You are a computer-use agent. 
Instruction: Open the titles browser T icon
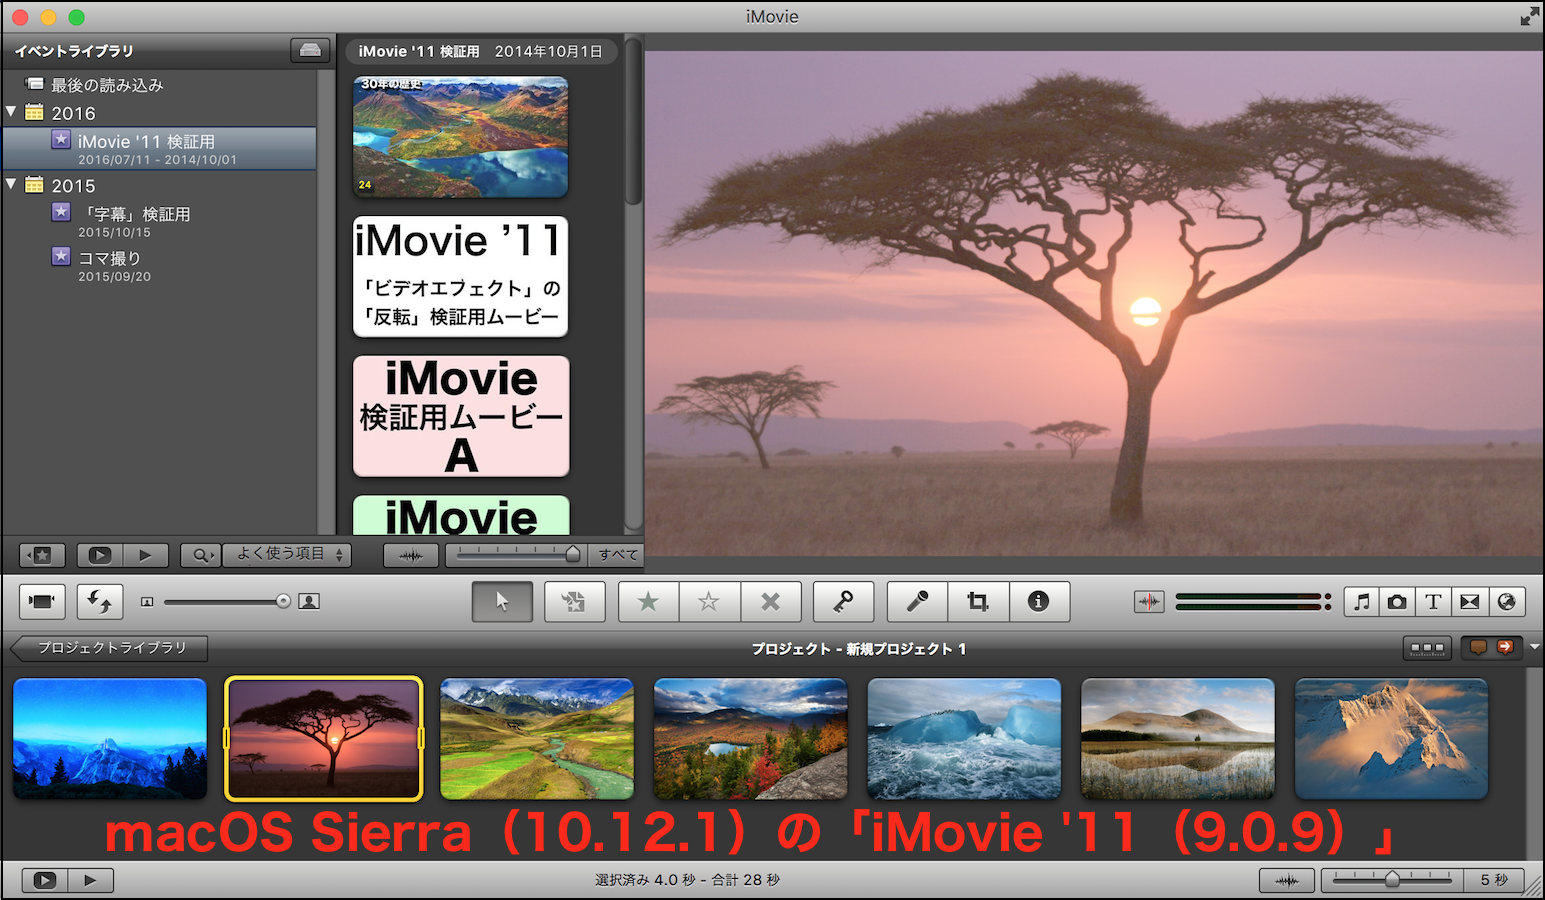tap(1433, 601)
